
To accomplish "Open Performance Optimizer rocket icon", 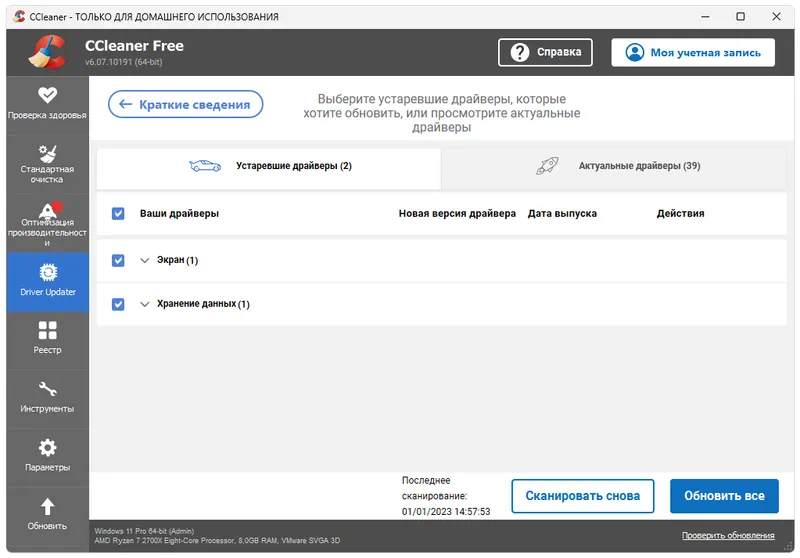I will 47,211.
